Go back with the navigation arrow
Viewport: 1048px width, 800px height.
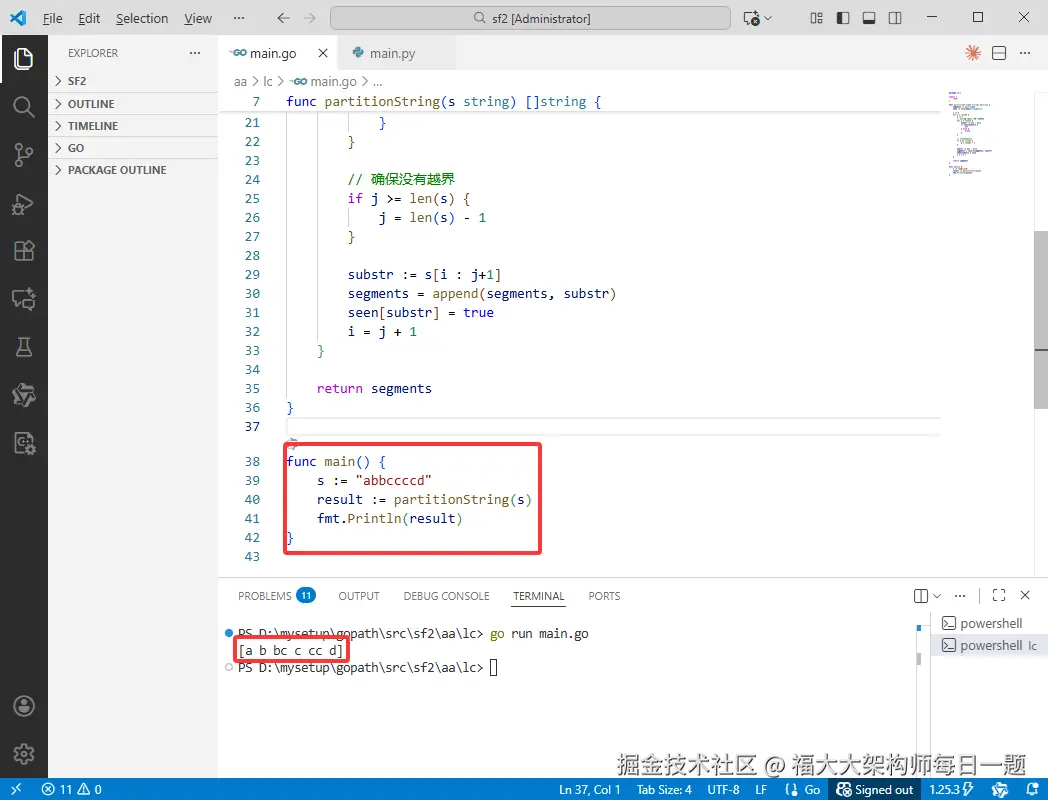pyautogui.click(x=283, y=18)
